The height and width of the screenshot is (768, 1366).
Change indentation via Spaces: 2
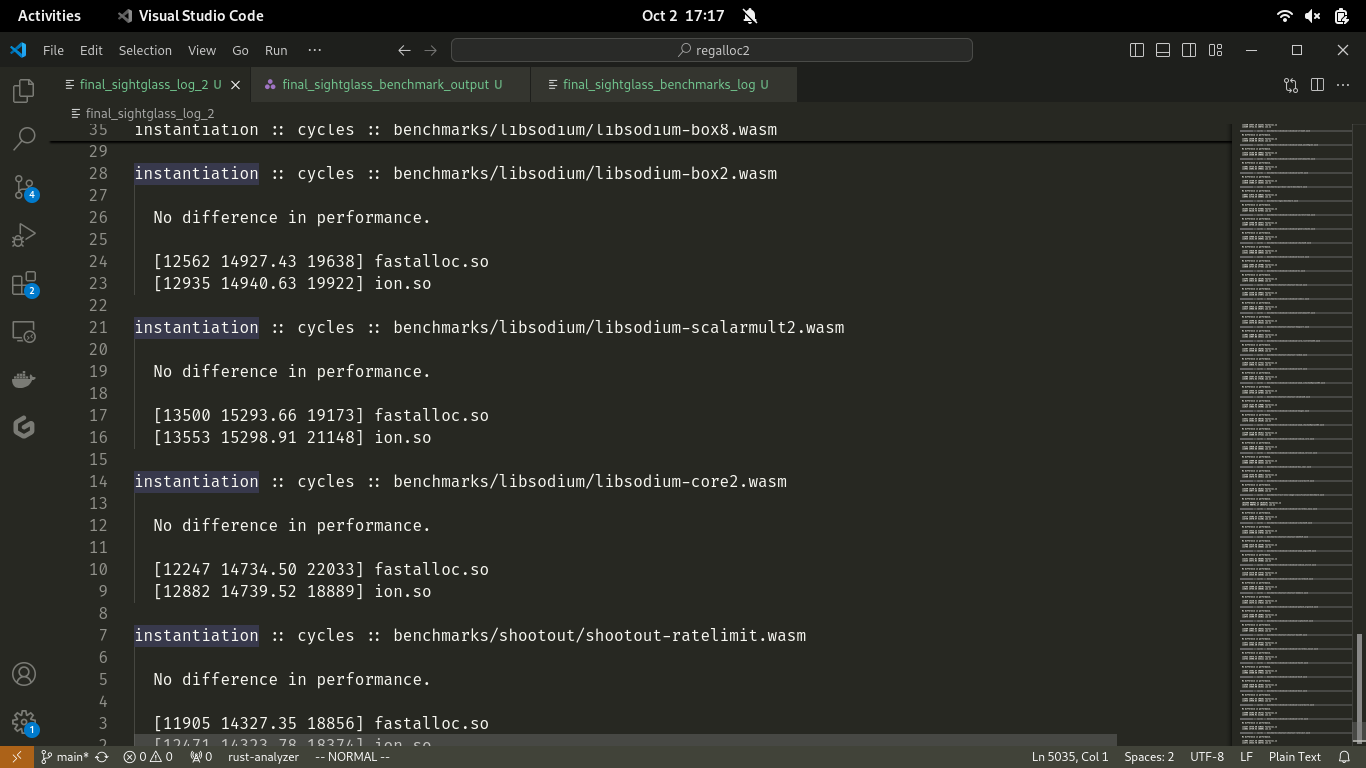point(1149,757)
